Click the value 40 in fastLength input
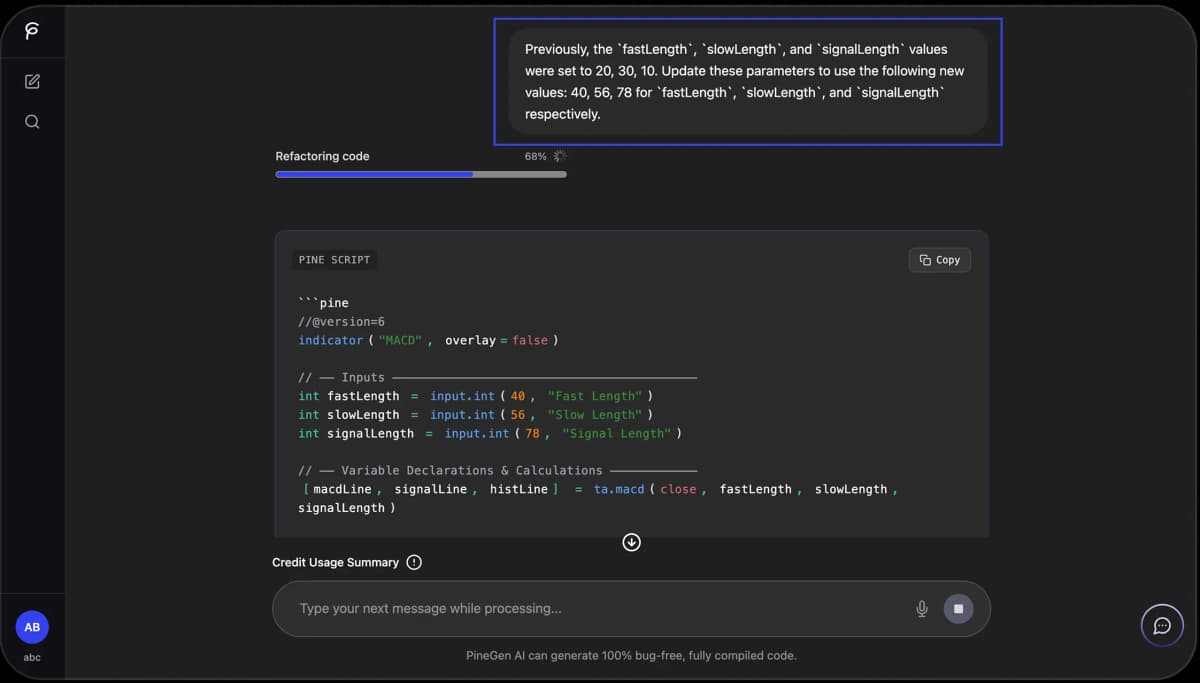The image size is (1200, 683). pyautogui.click(x=518, y=396)
